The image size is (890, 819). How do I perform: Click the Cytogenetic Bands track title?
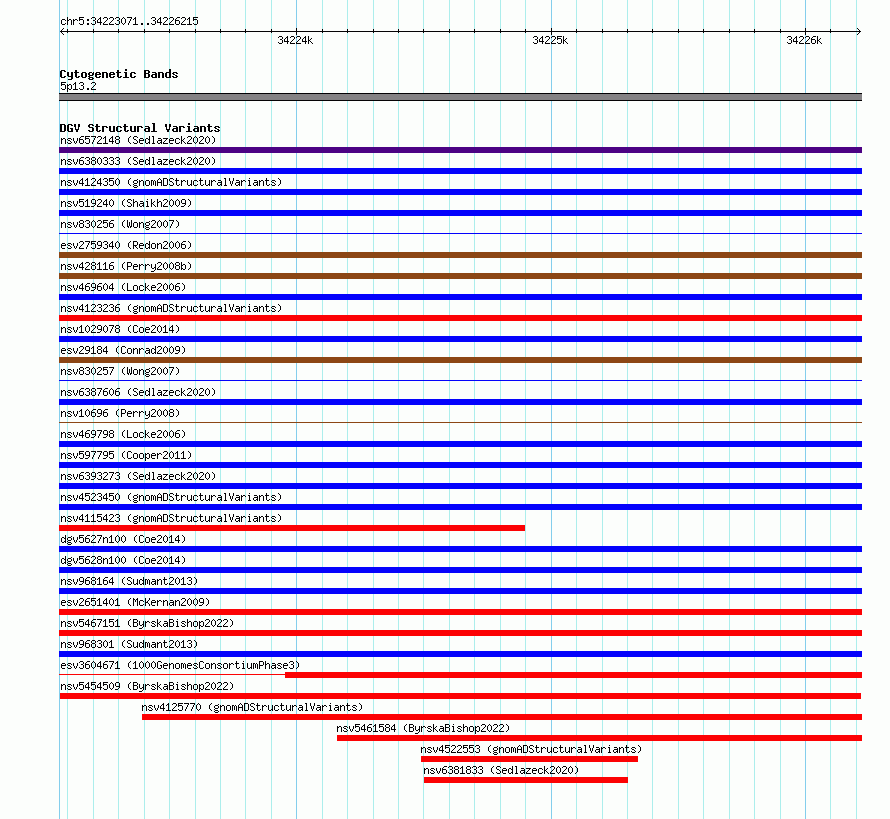(x=119, y=74)
